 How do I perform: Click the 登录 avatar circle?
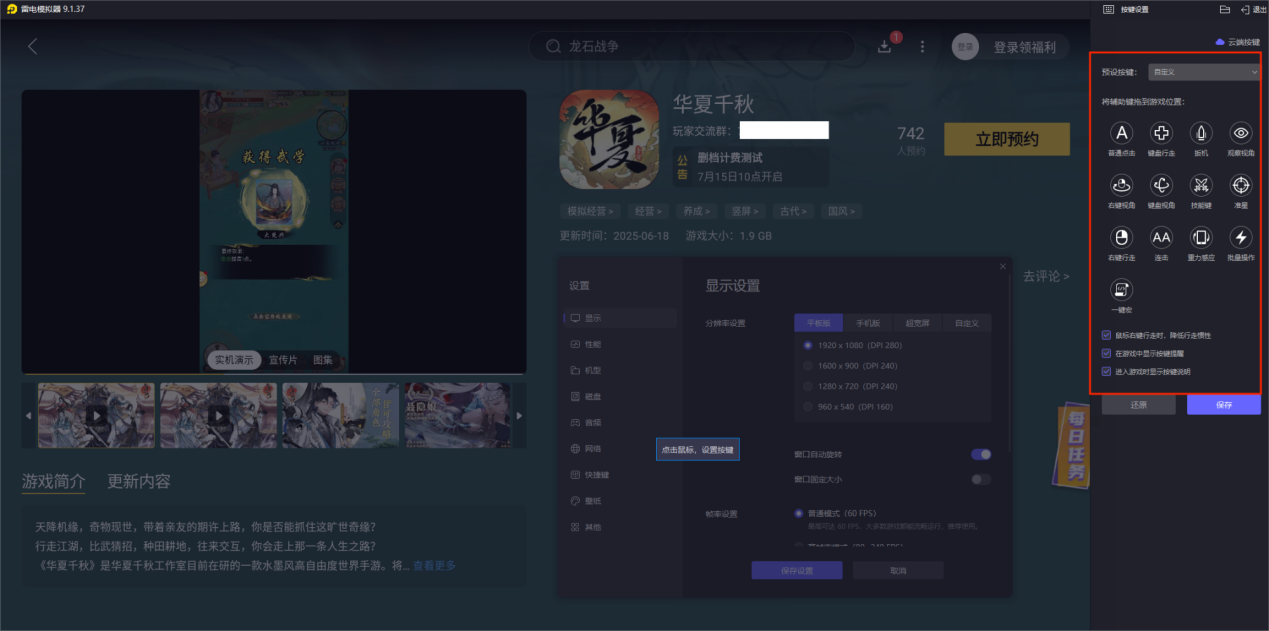[965, 46]
